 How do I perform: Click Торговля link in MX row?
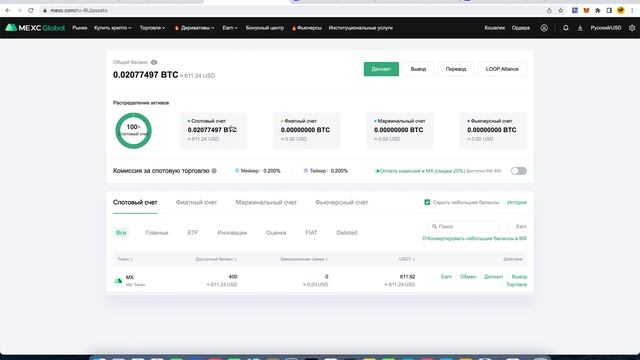coord(517,284)
